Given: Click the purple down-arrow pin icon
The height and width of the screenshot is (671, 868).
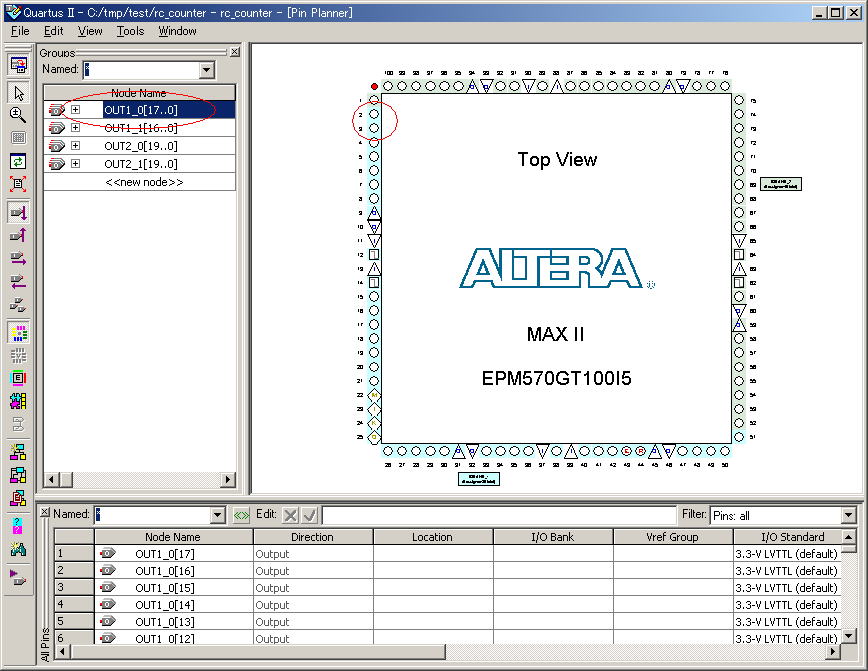Looking at the screenshot, I should [x=18, y=211].
